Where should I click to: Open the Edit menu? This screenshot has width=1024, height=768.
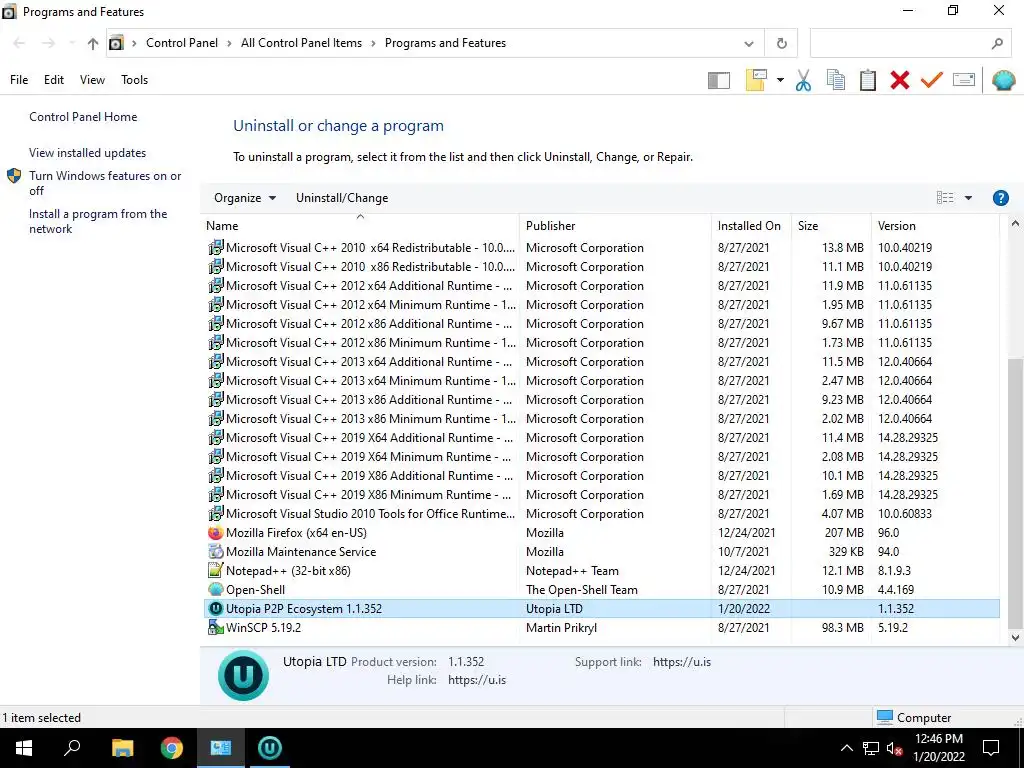[54, 80]
